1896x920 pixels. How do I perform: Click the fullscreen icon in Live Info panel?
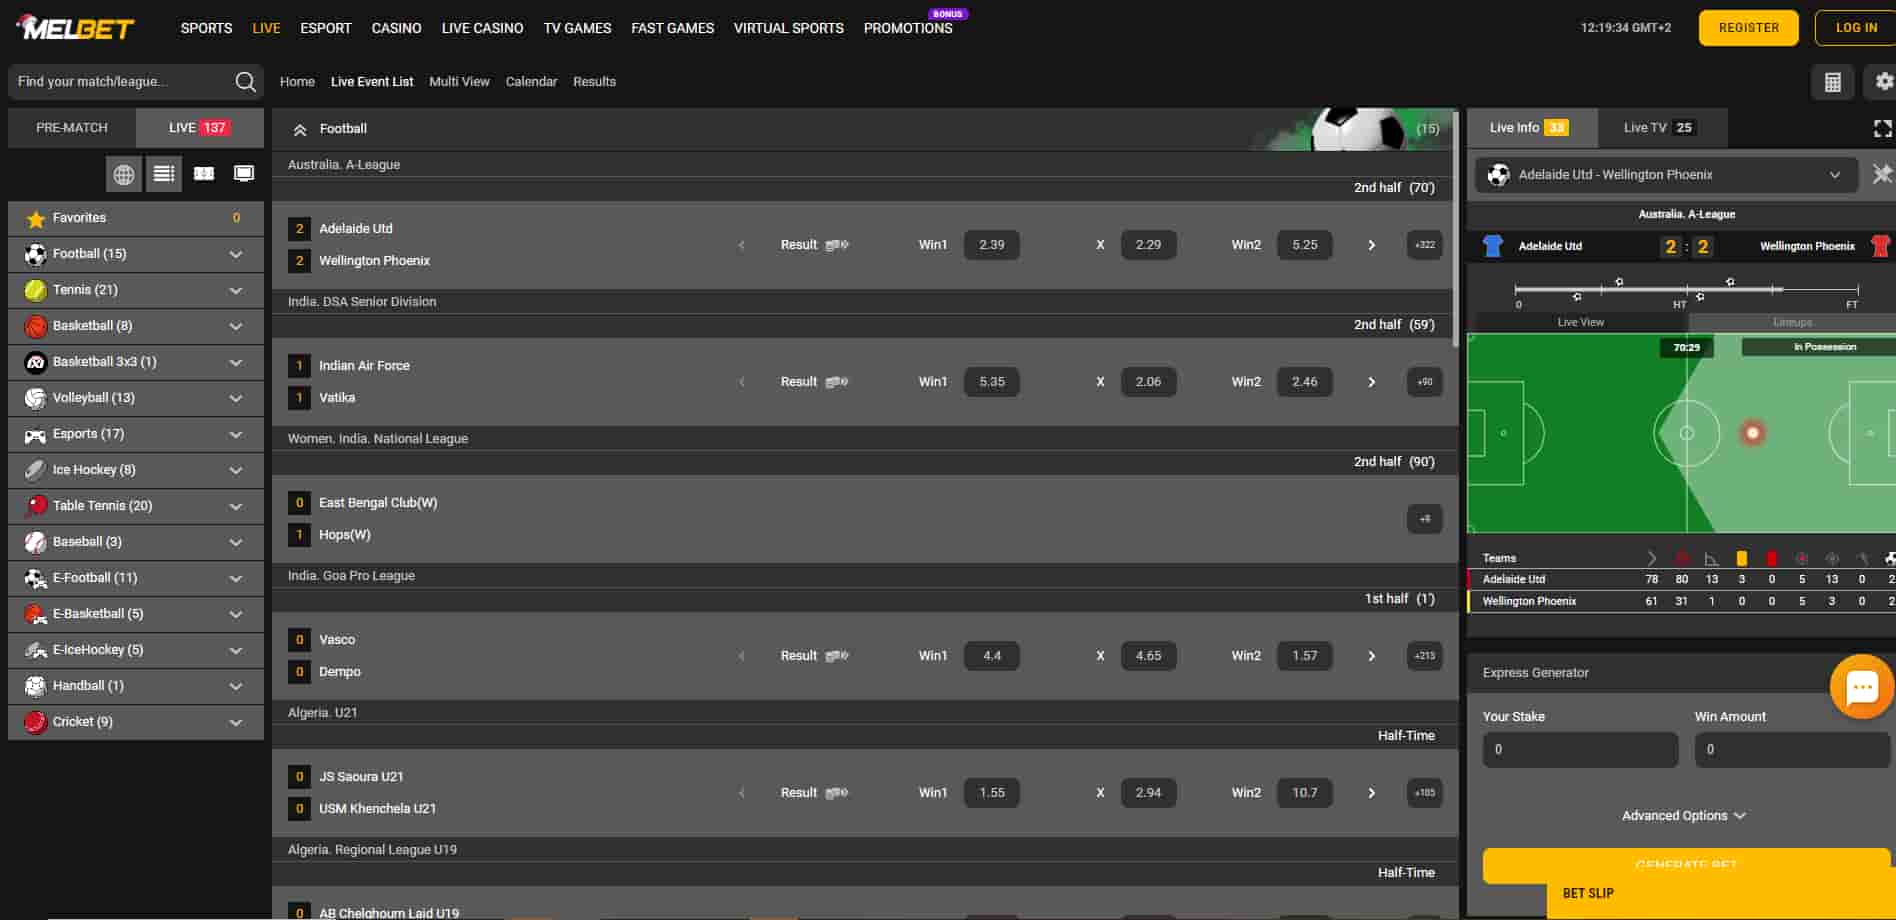[x=1882, y=128]
